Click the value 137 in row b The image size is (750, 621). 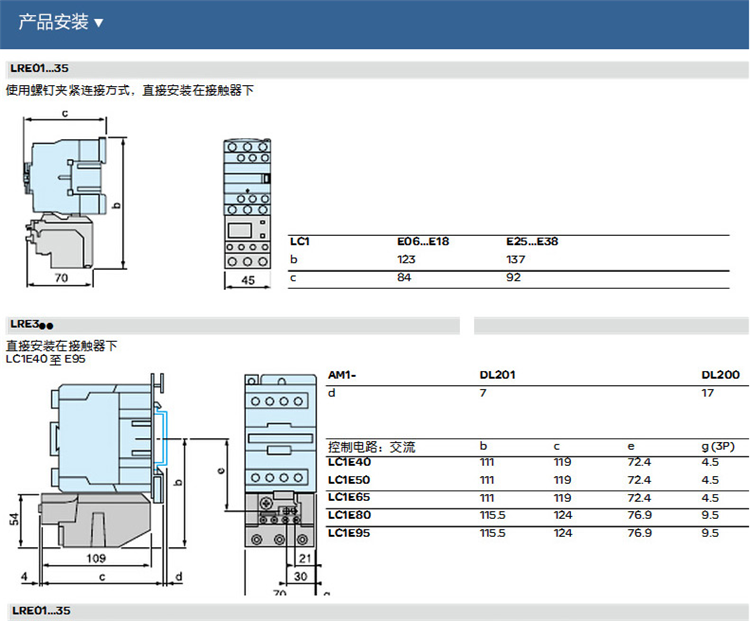[x=516, y=259]
